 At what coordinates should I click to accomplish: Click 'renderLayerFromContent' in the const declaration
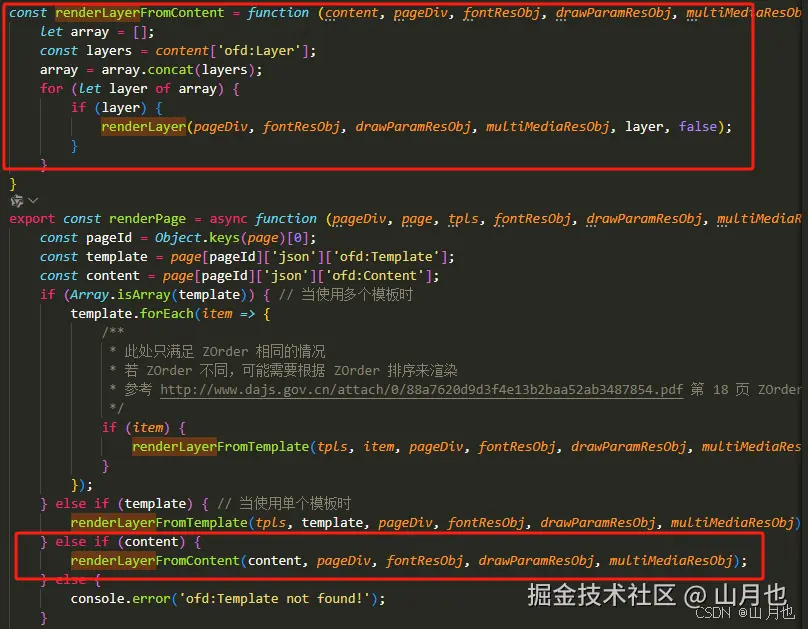(x=140, y=13)
